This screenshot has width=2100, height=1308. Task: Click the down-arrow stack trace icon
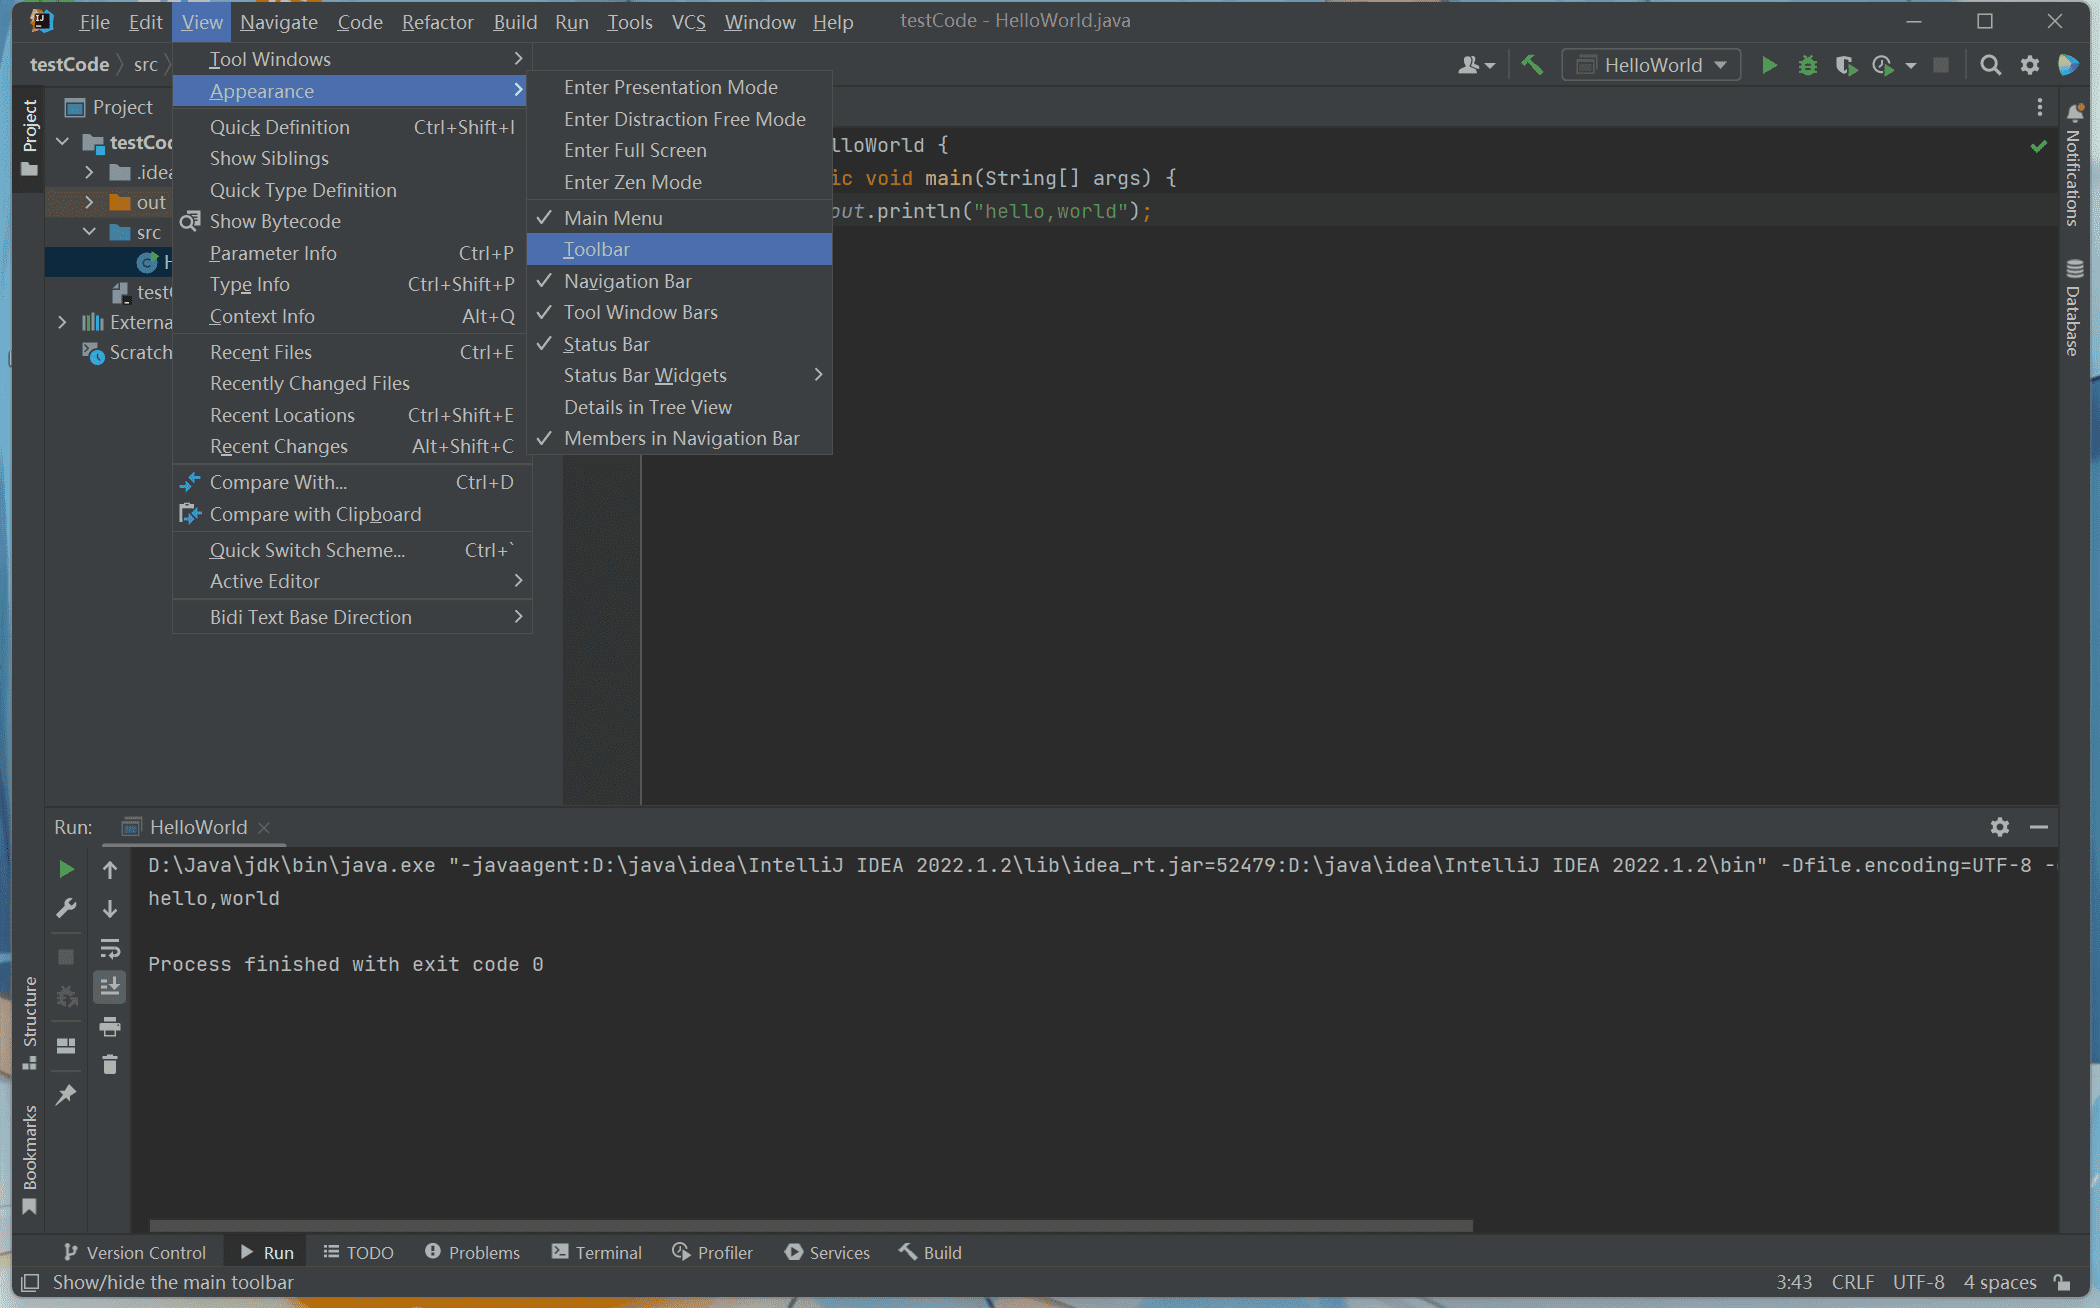click(110, 908)
